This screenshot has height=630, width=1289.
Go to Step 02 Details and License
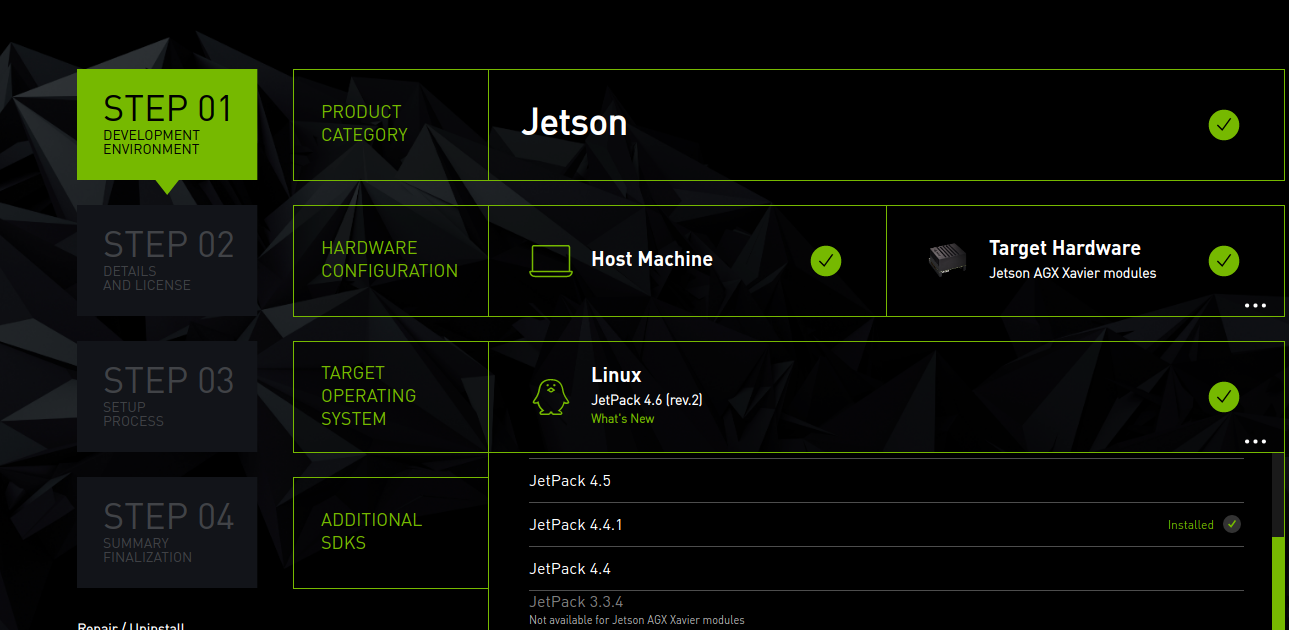point(167,260)
